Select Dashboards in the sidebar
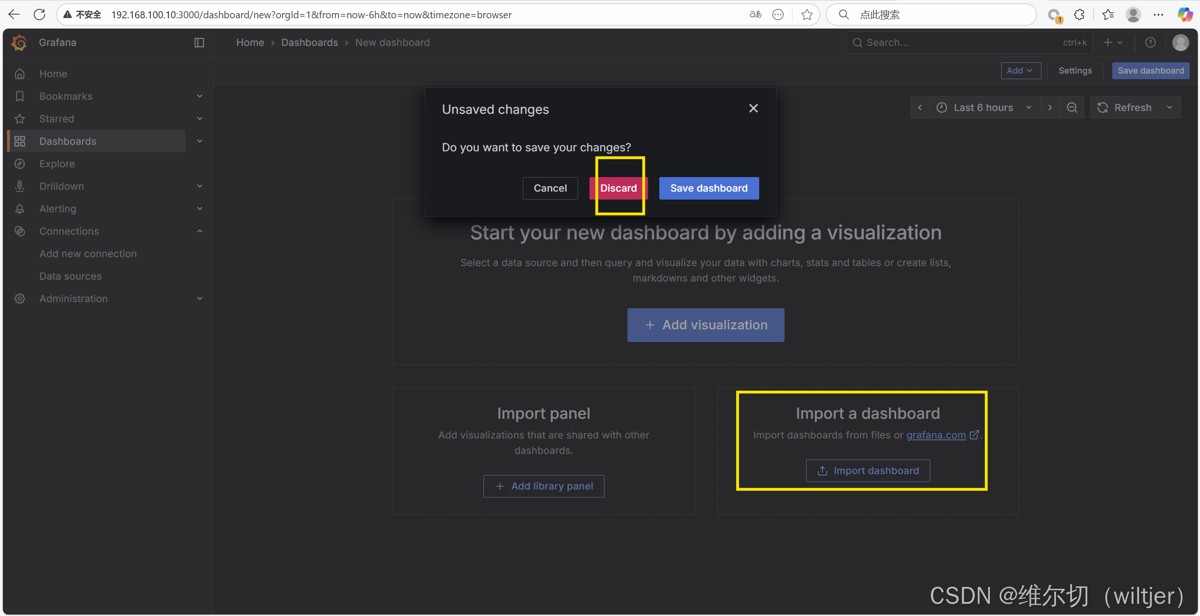Screen dimensions: 1200x616 67,141
